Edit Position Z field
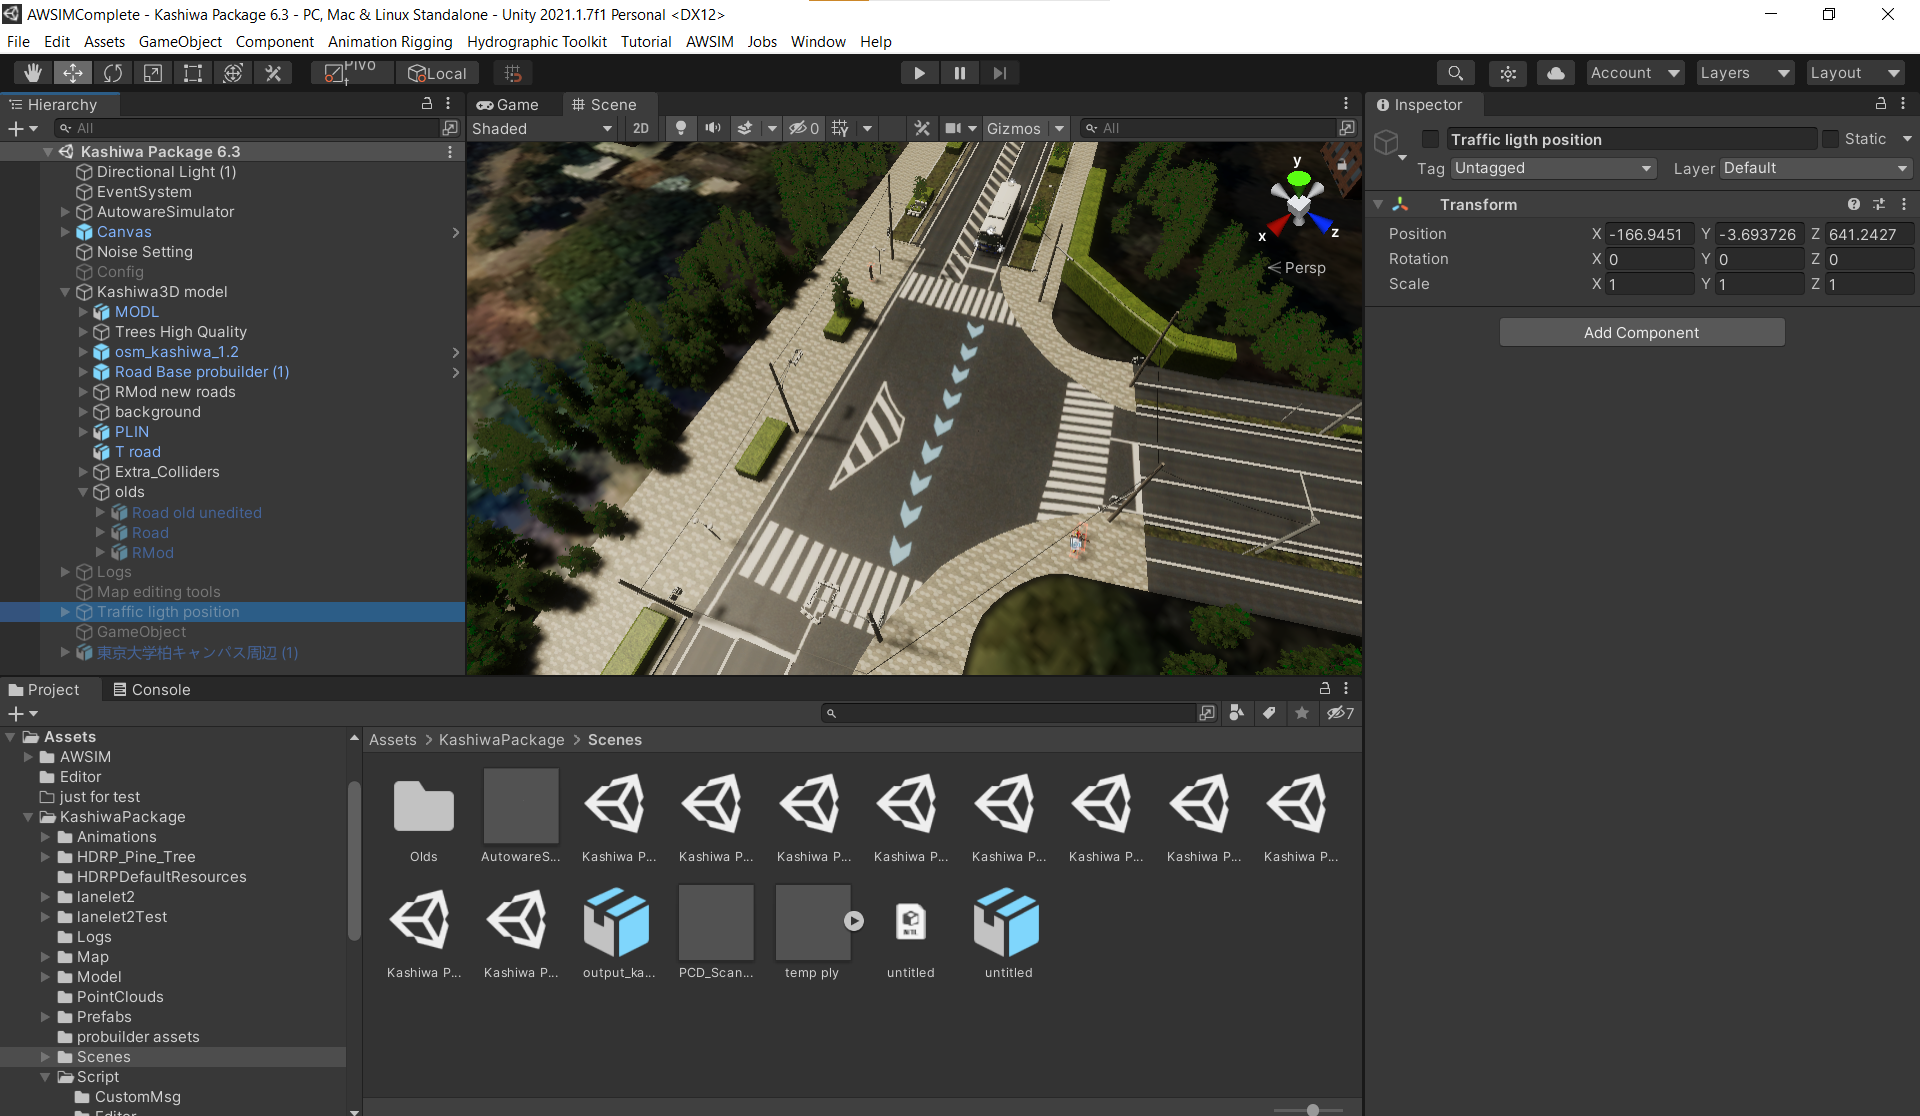 pyautogui.click(x=1869, y=234)
